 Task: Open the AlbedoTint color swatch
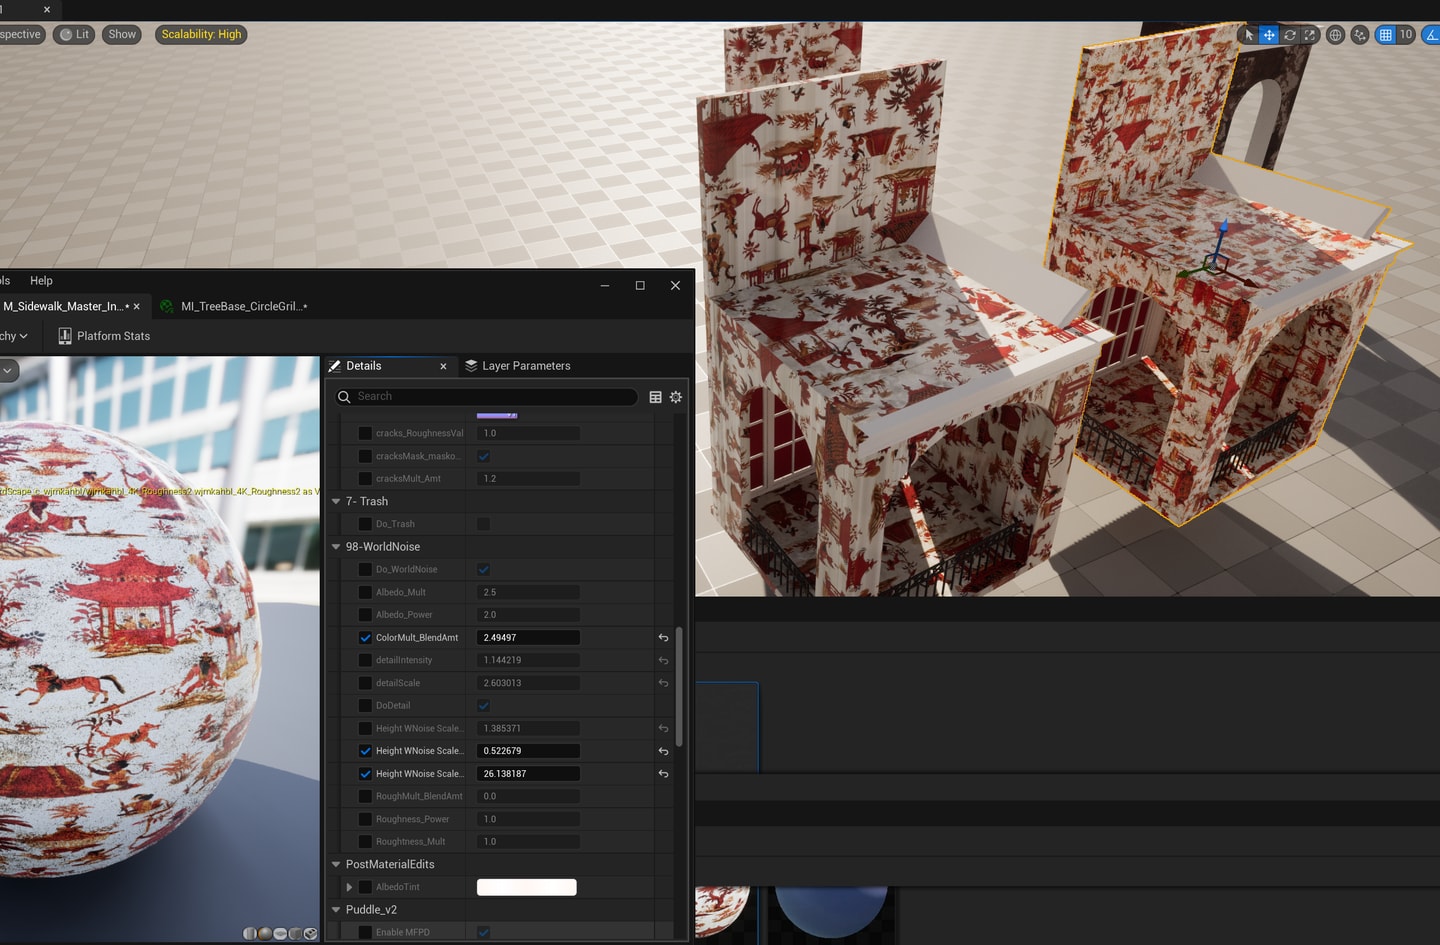tap(527, 887)
